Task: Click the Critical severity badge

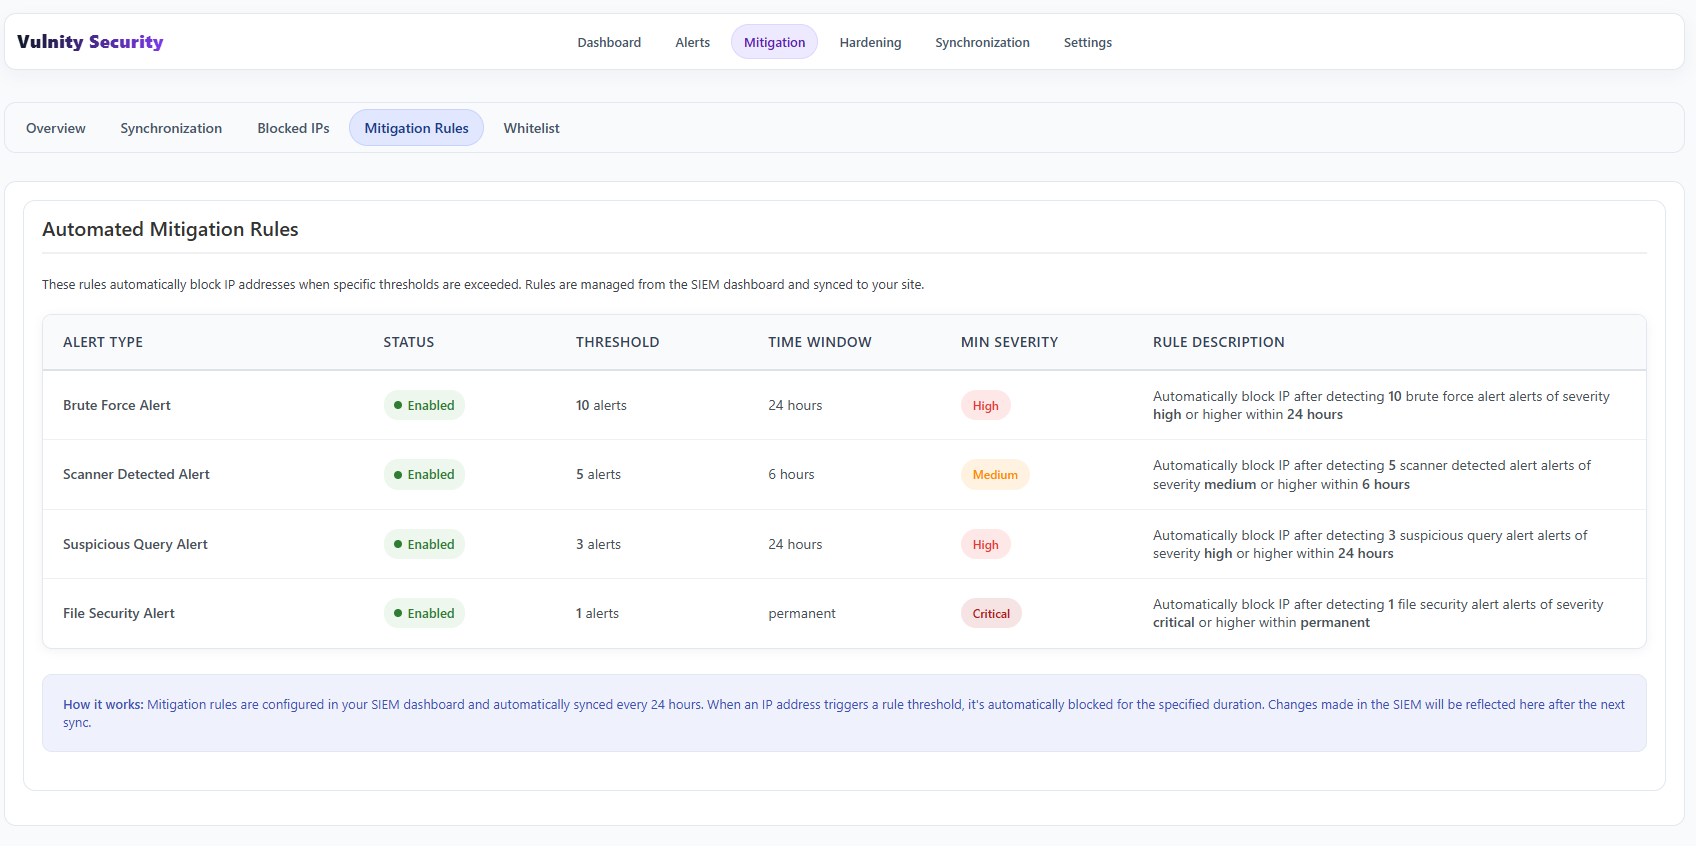Action: [991, 613]
